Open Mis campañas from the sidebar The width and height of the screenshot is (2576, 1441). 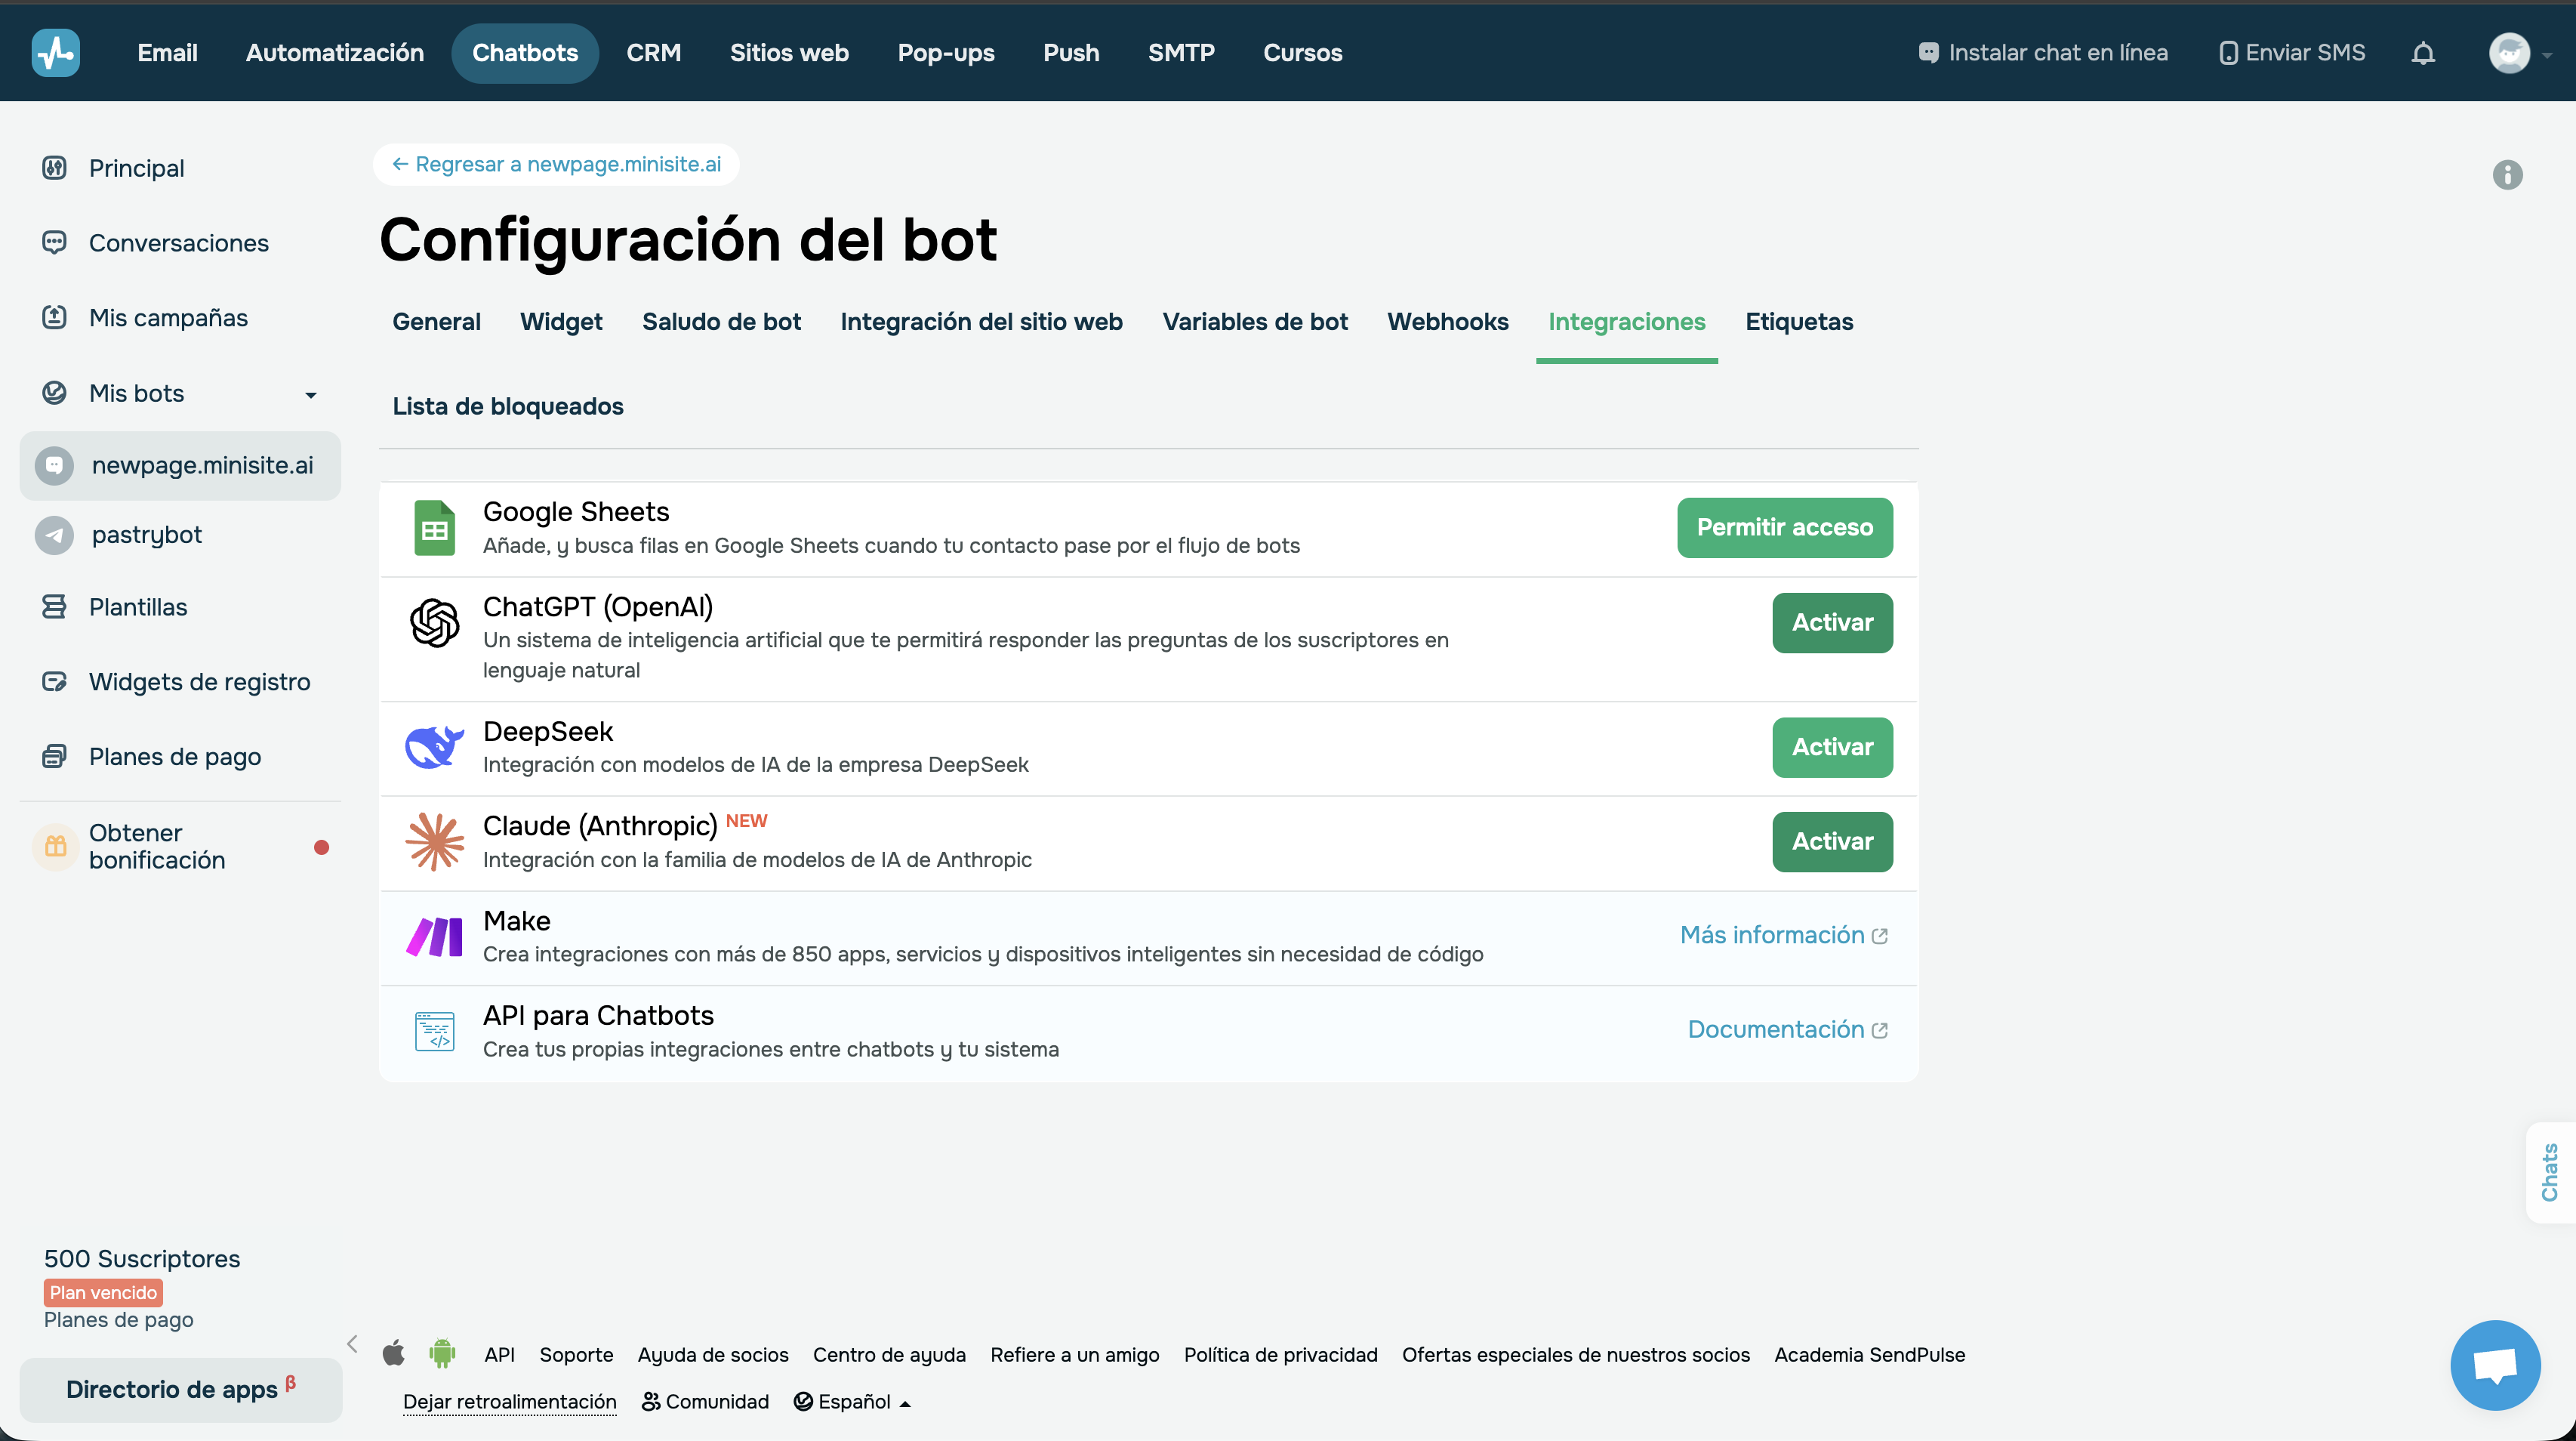(168, 317)
